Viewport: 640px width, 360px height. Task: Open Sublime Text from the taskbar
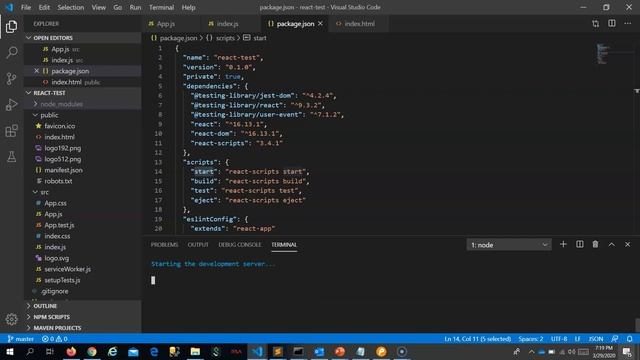tap(278, 351)
